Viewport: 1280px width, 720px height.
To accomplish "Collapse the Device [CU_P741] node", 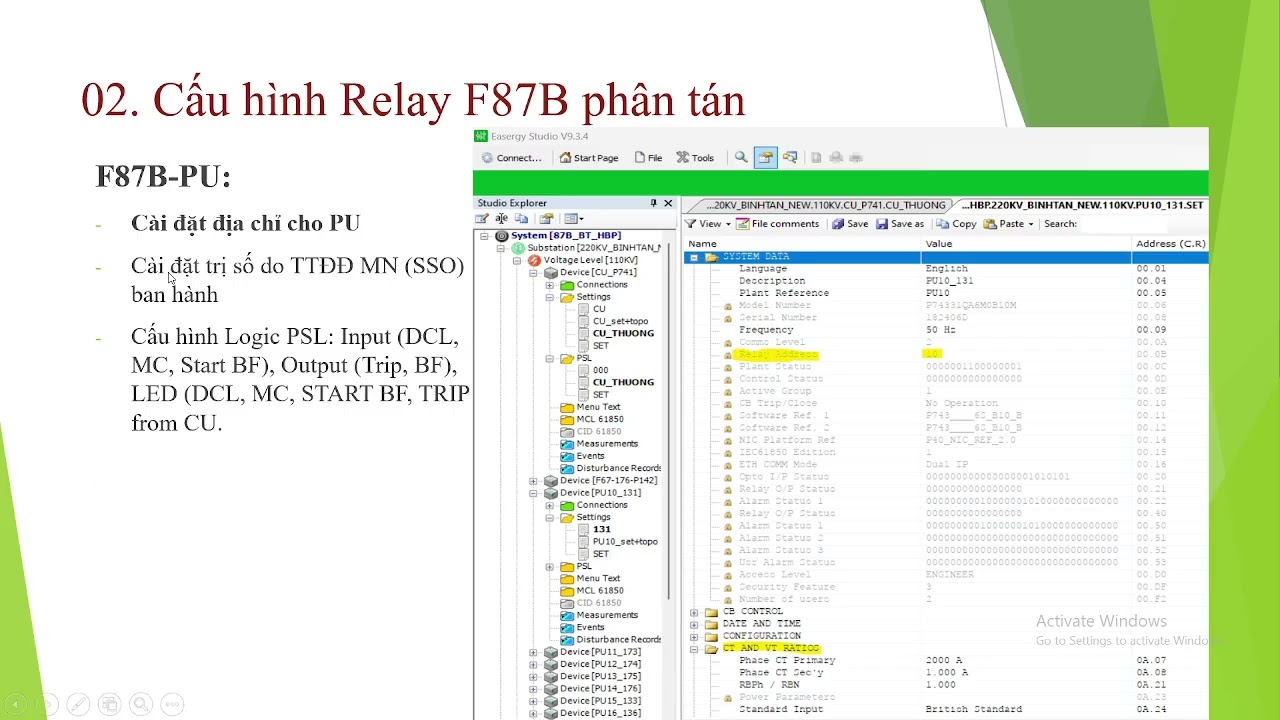I will tap(533, 272).
